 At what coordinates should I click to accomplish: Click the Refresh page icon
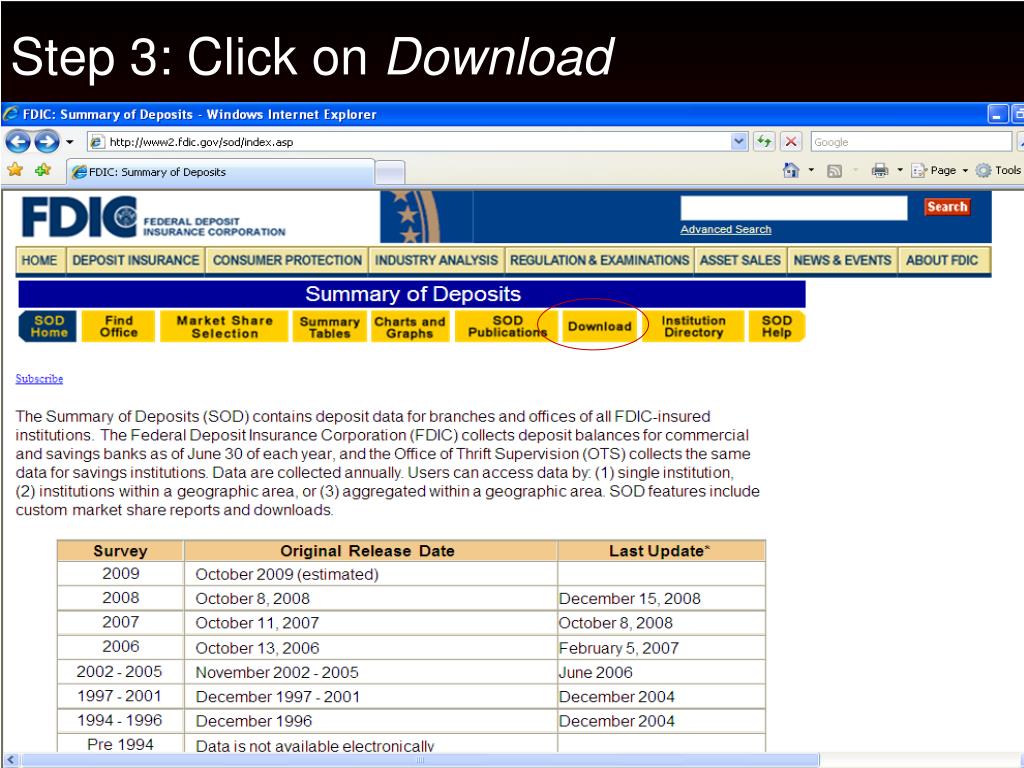(764, 141)
